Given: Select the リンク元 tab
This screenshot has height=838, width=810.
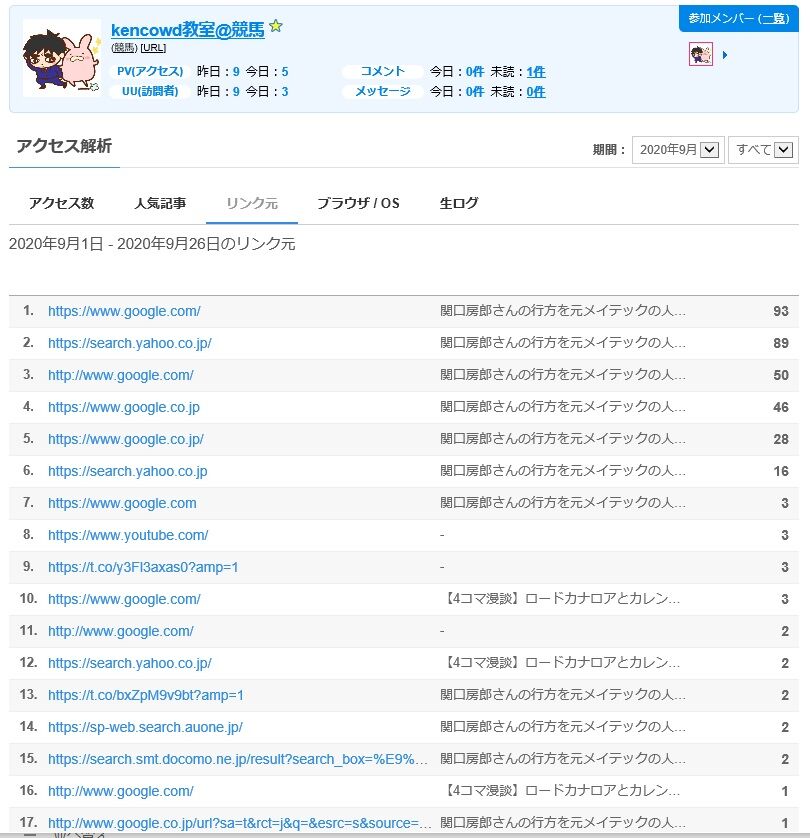Looking at the screenshot, I should [252, 203].
